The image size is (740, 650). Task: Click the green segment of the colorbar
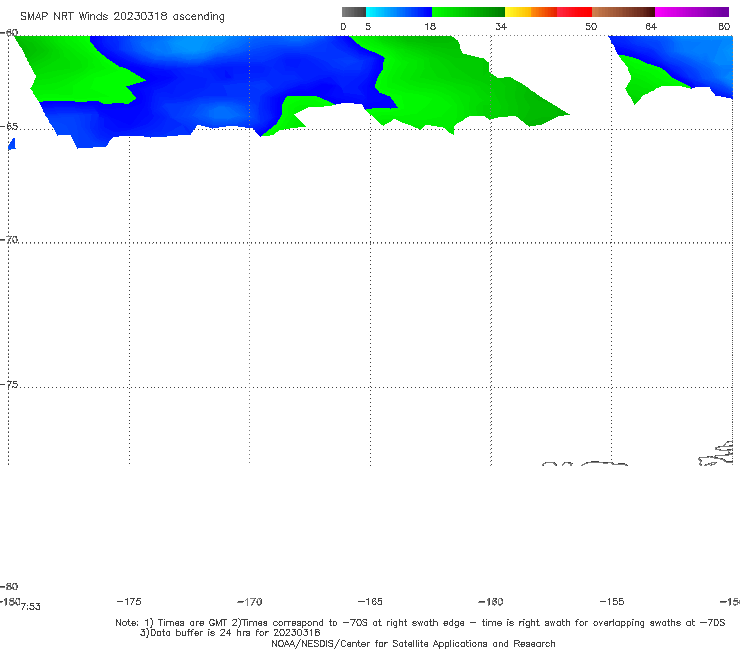coord(468,12)
